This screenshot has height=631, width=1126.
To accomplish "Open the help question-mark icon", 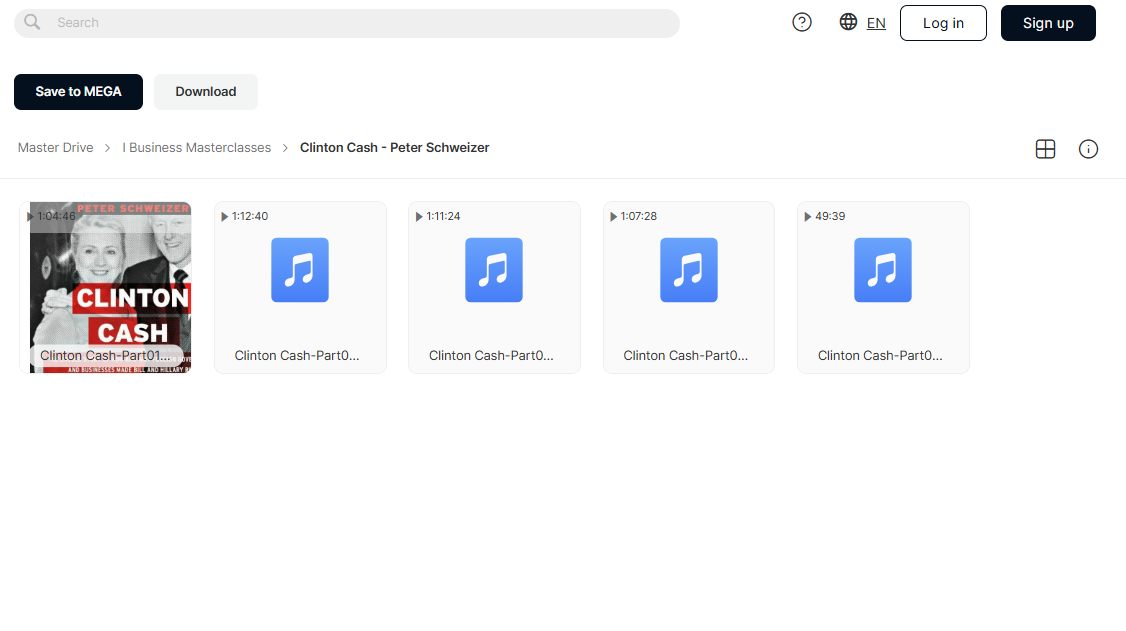I will [801, 22].
